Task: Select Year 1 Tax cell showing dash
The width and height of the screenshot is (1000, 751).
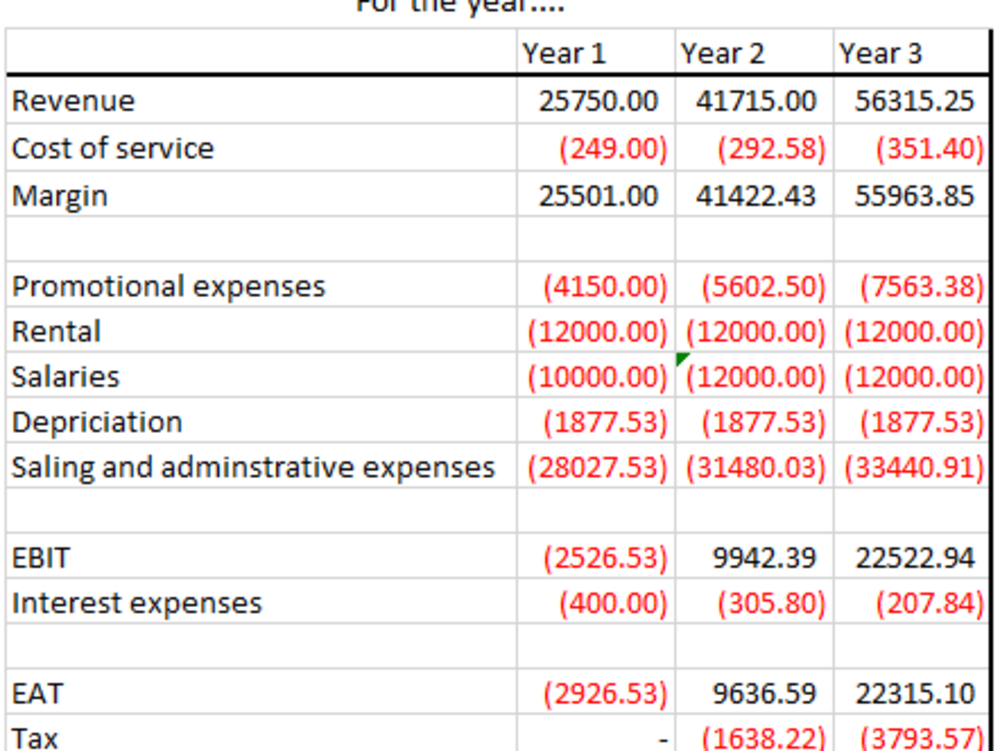Action: [x=596, y=733]
